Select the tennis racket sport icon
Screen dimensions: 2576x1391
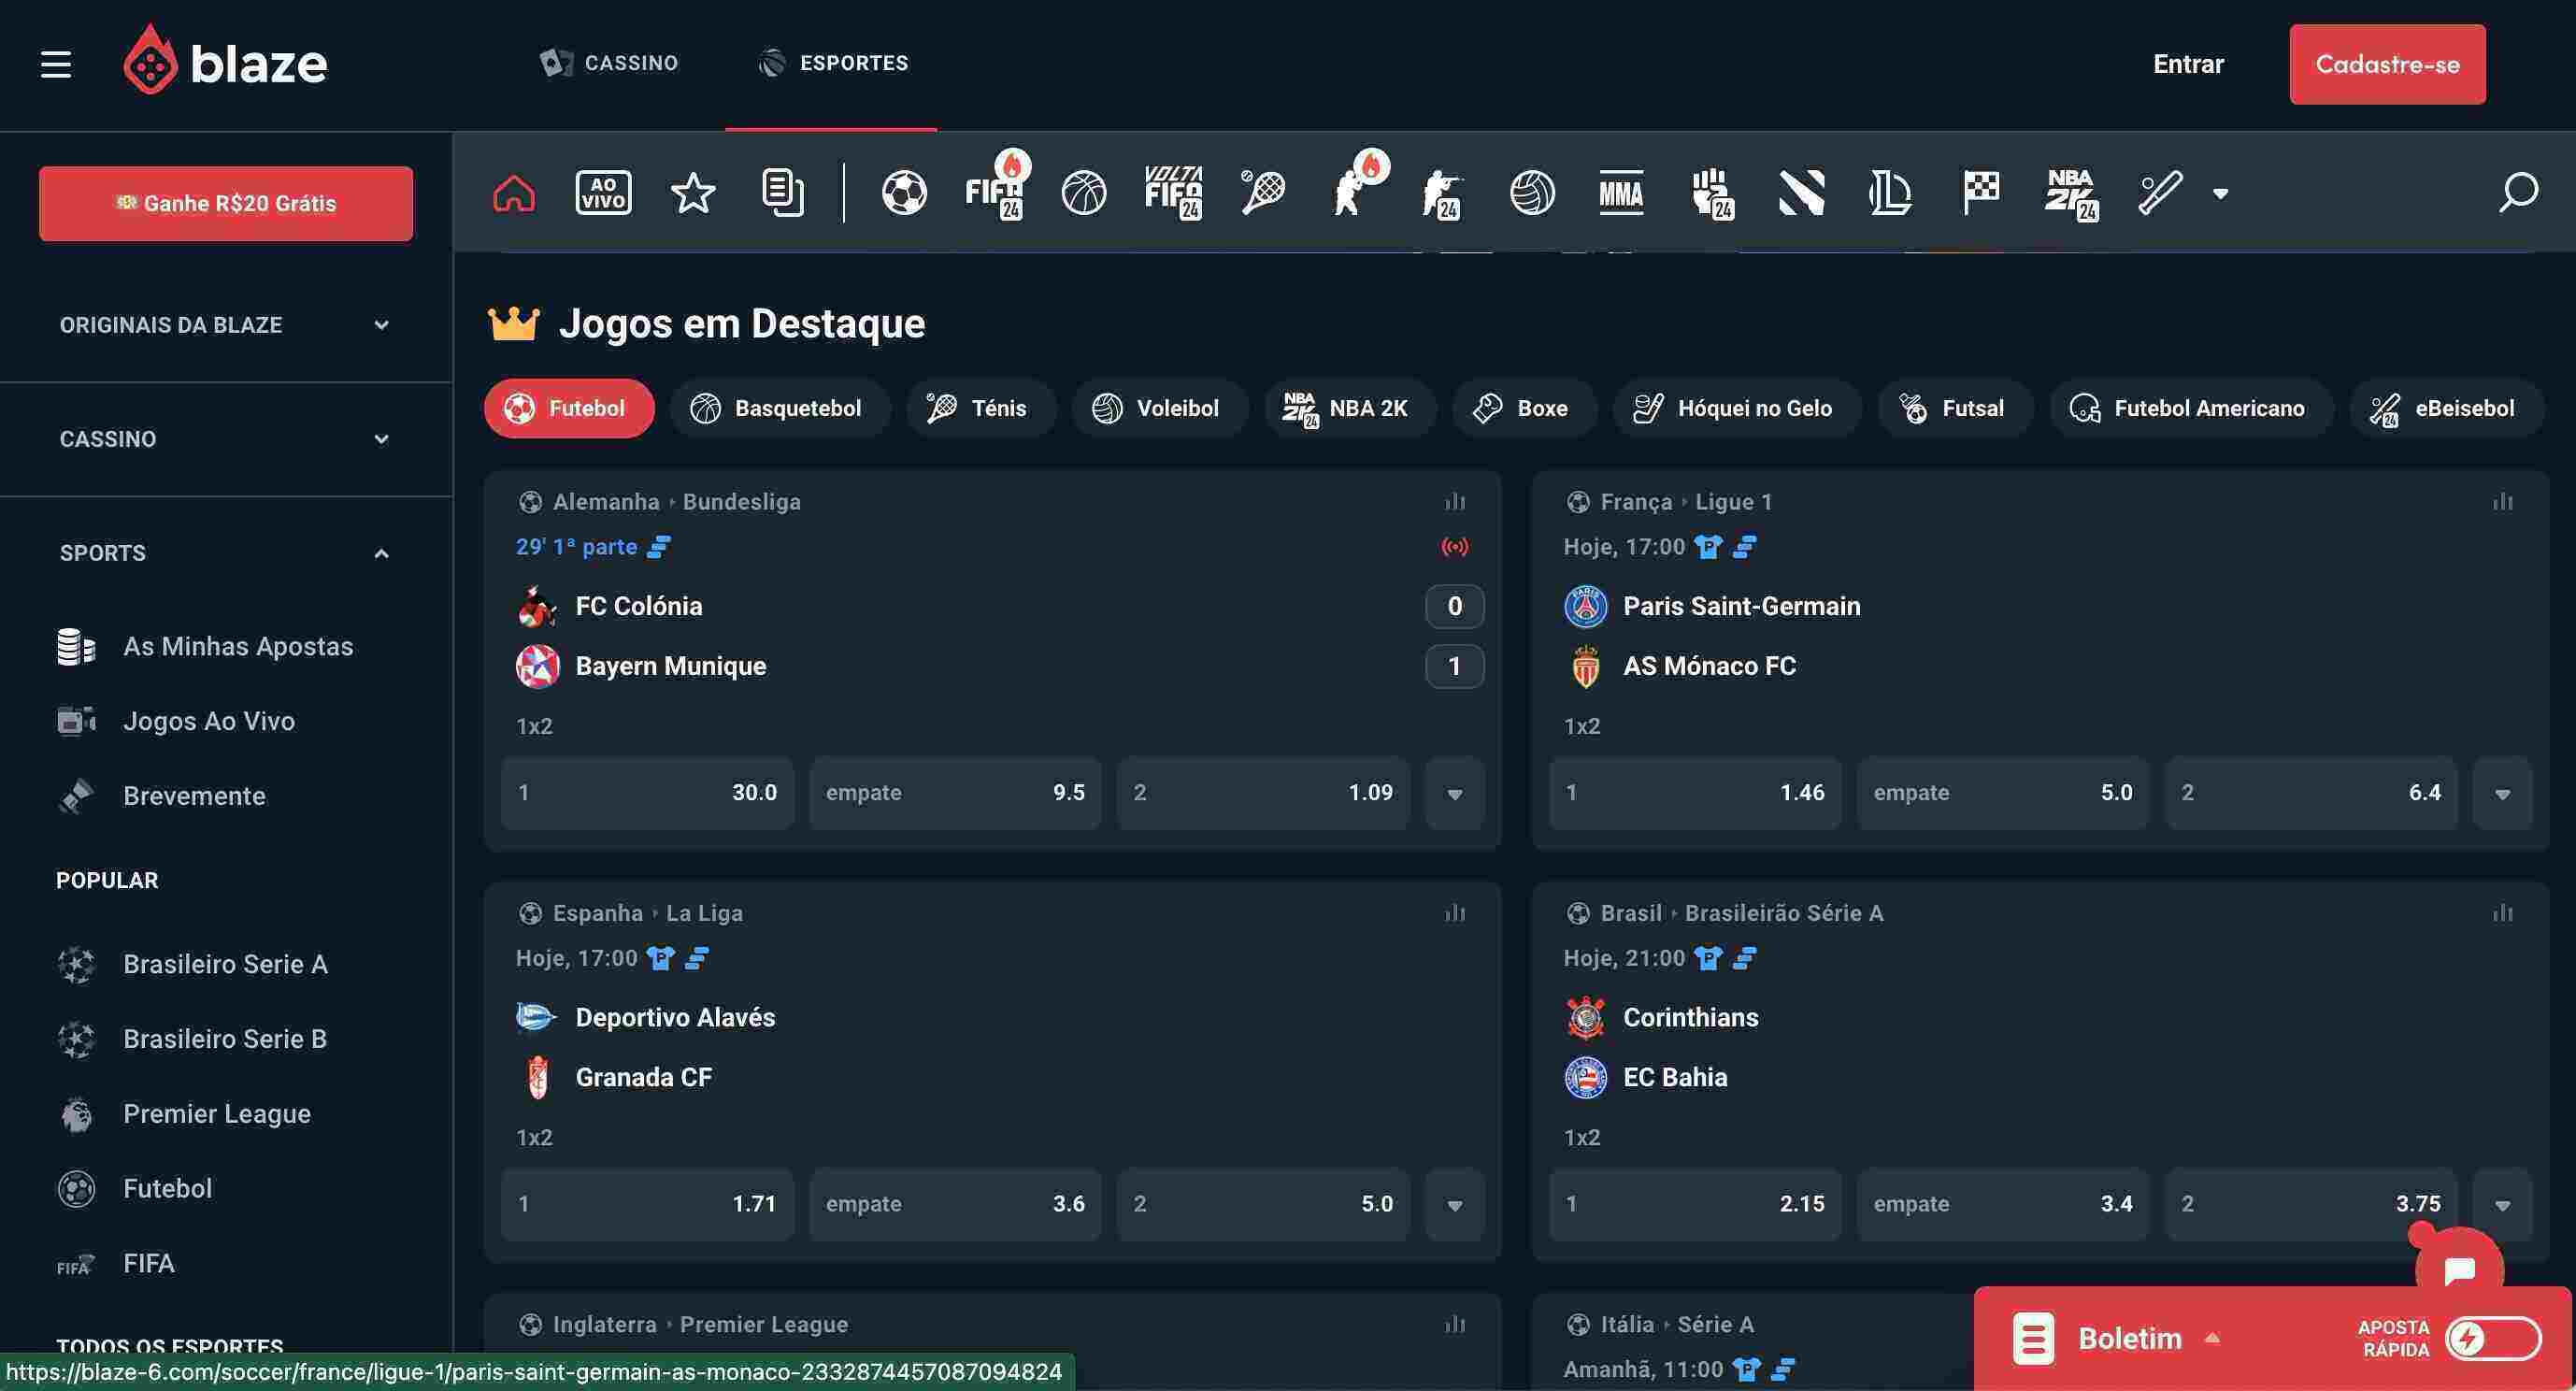(1263, 193)
